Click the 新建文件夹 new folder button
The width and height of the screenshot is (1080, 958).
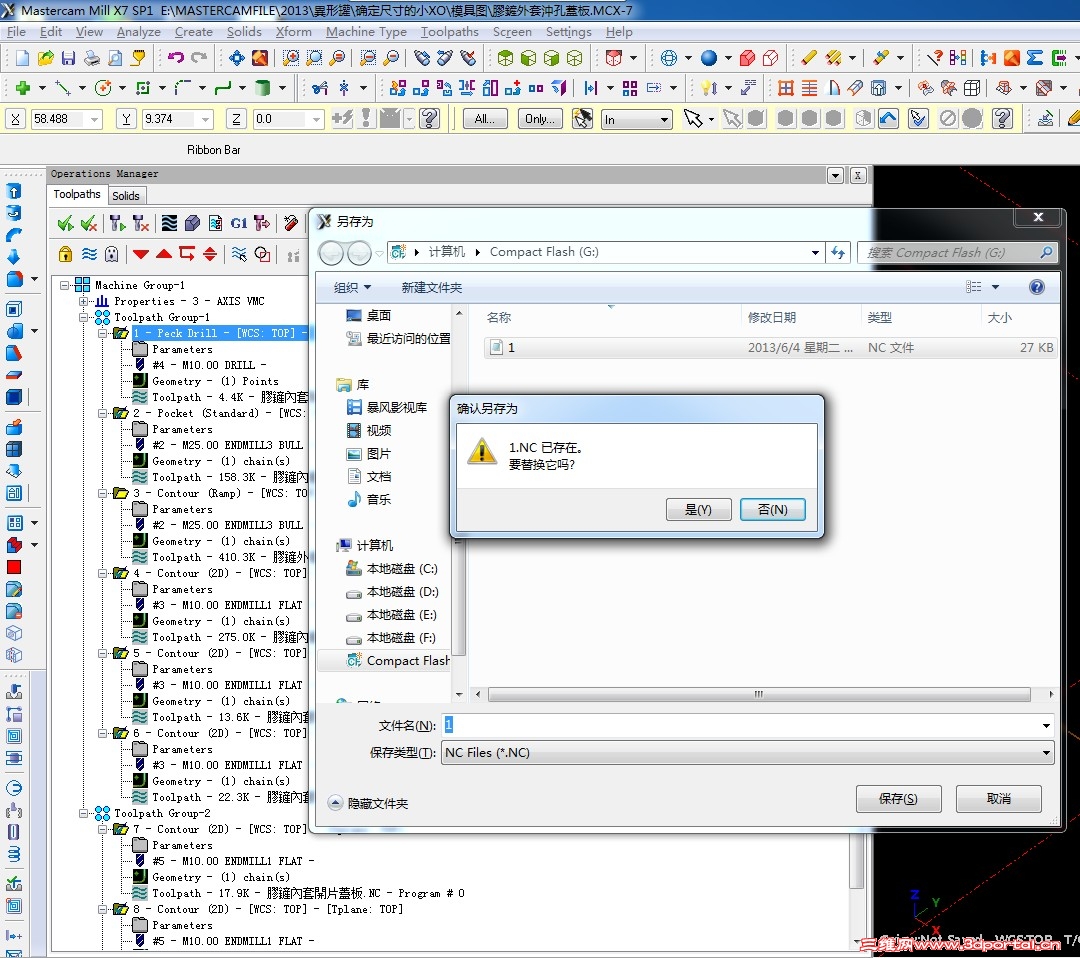pyautogui.click(x=431, y=288)
